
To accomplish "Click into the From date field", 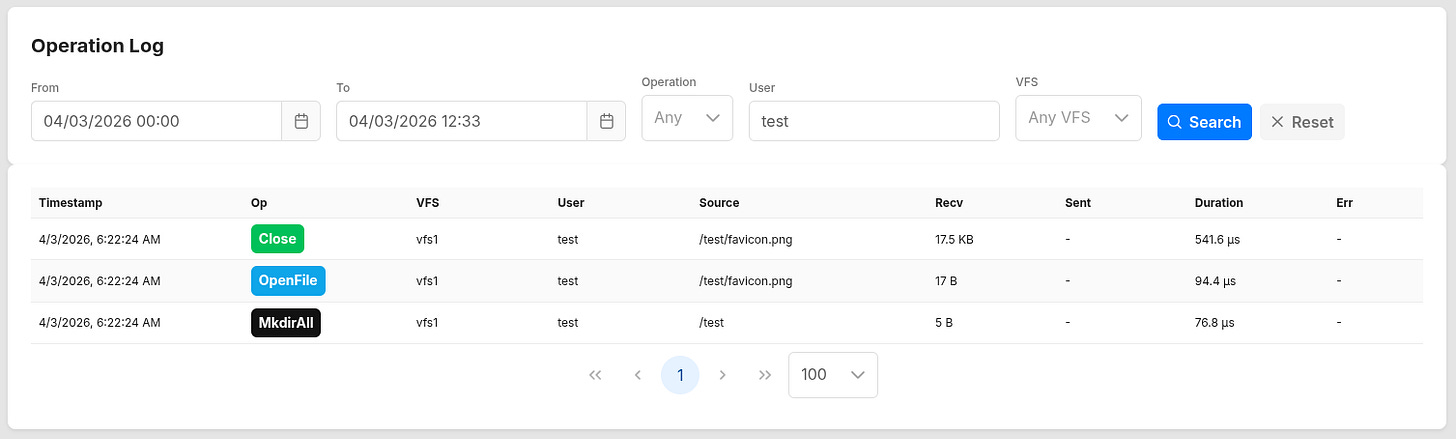I will coord(157,121).
